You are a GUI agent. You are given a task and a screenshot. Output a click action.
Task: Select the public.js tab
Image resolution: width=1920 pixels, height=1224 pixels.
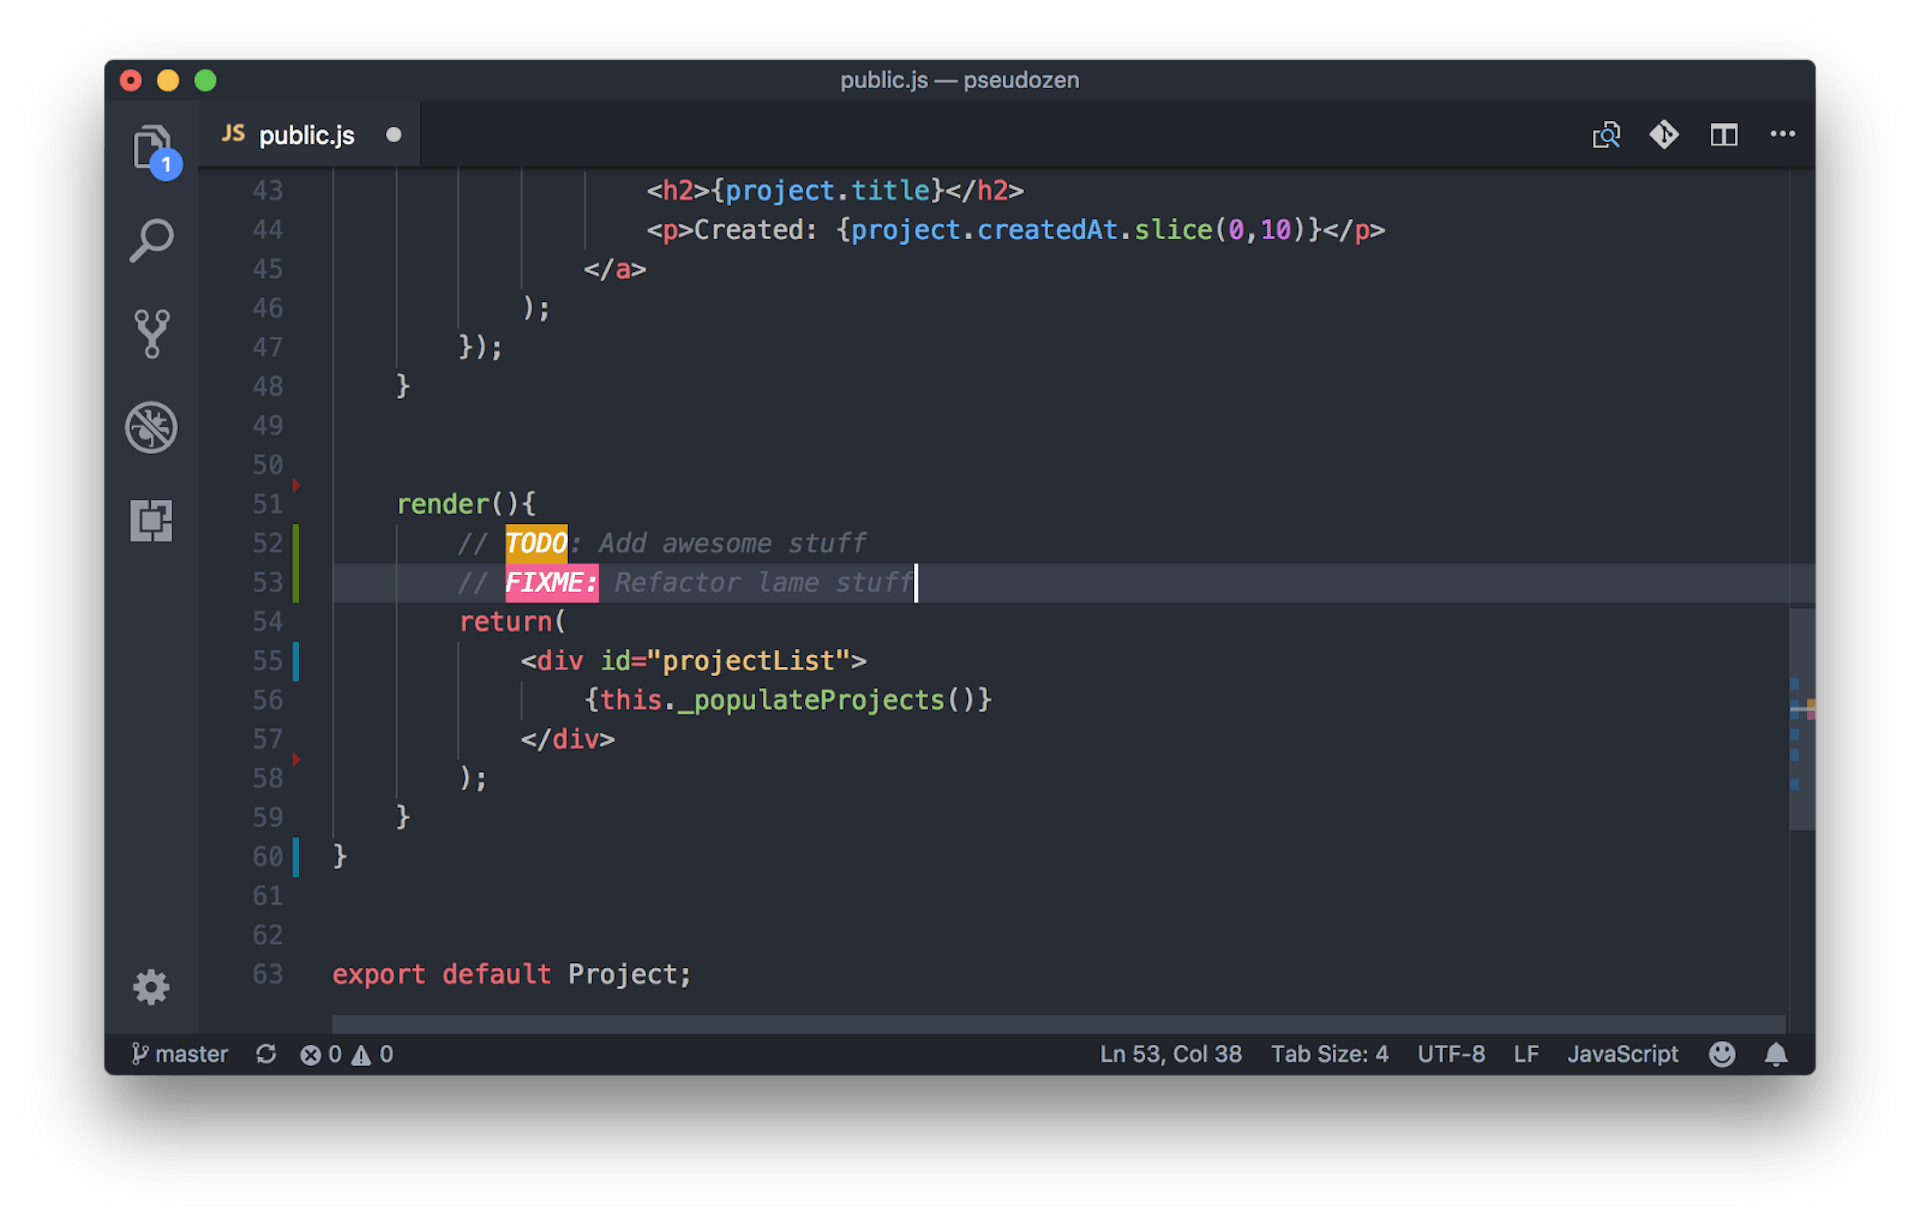pos(305,134)
